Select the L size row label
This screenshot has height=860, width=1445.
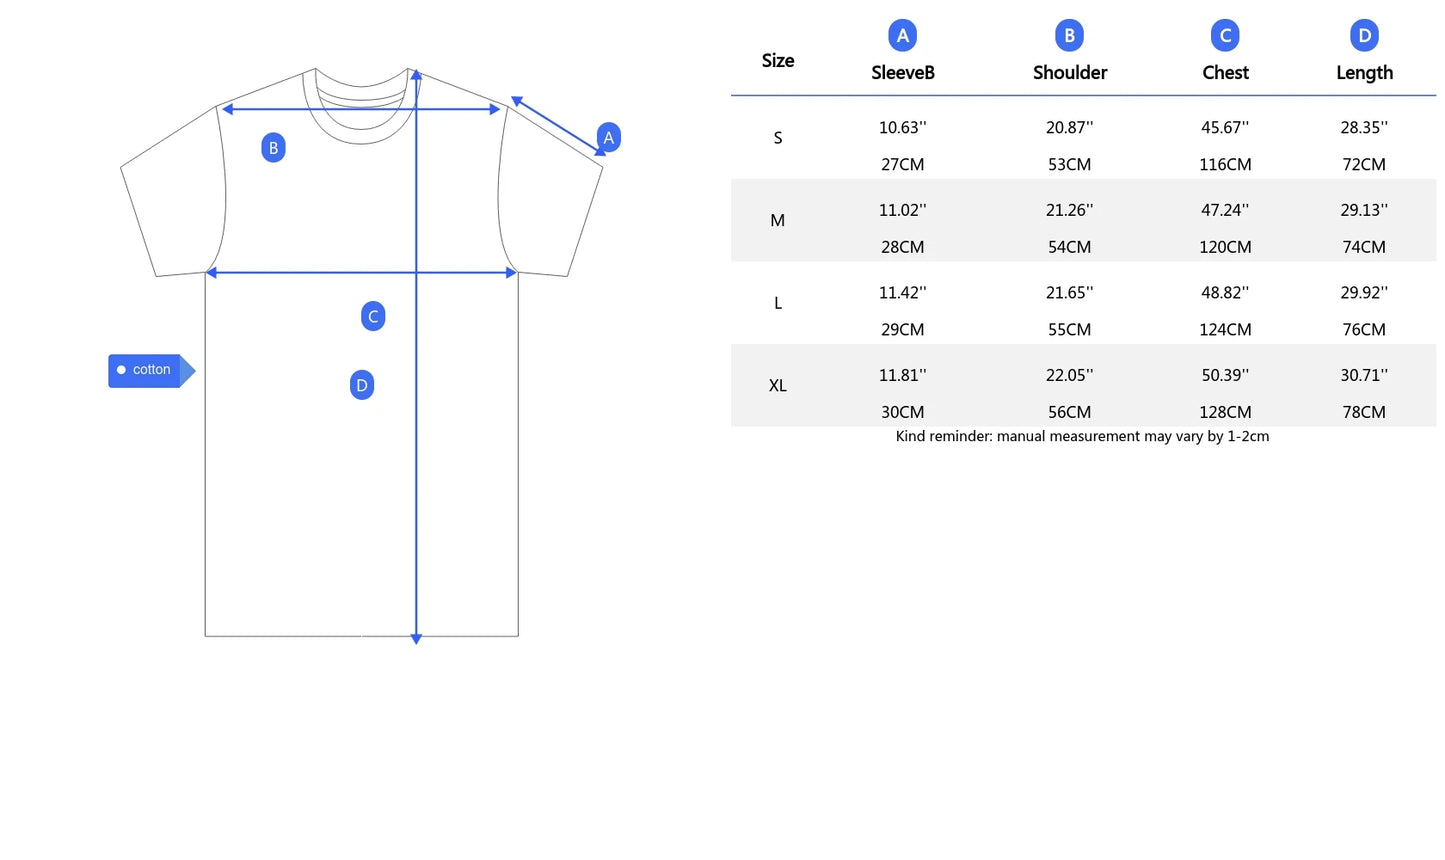(x=778, y=303)
